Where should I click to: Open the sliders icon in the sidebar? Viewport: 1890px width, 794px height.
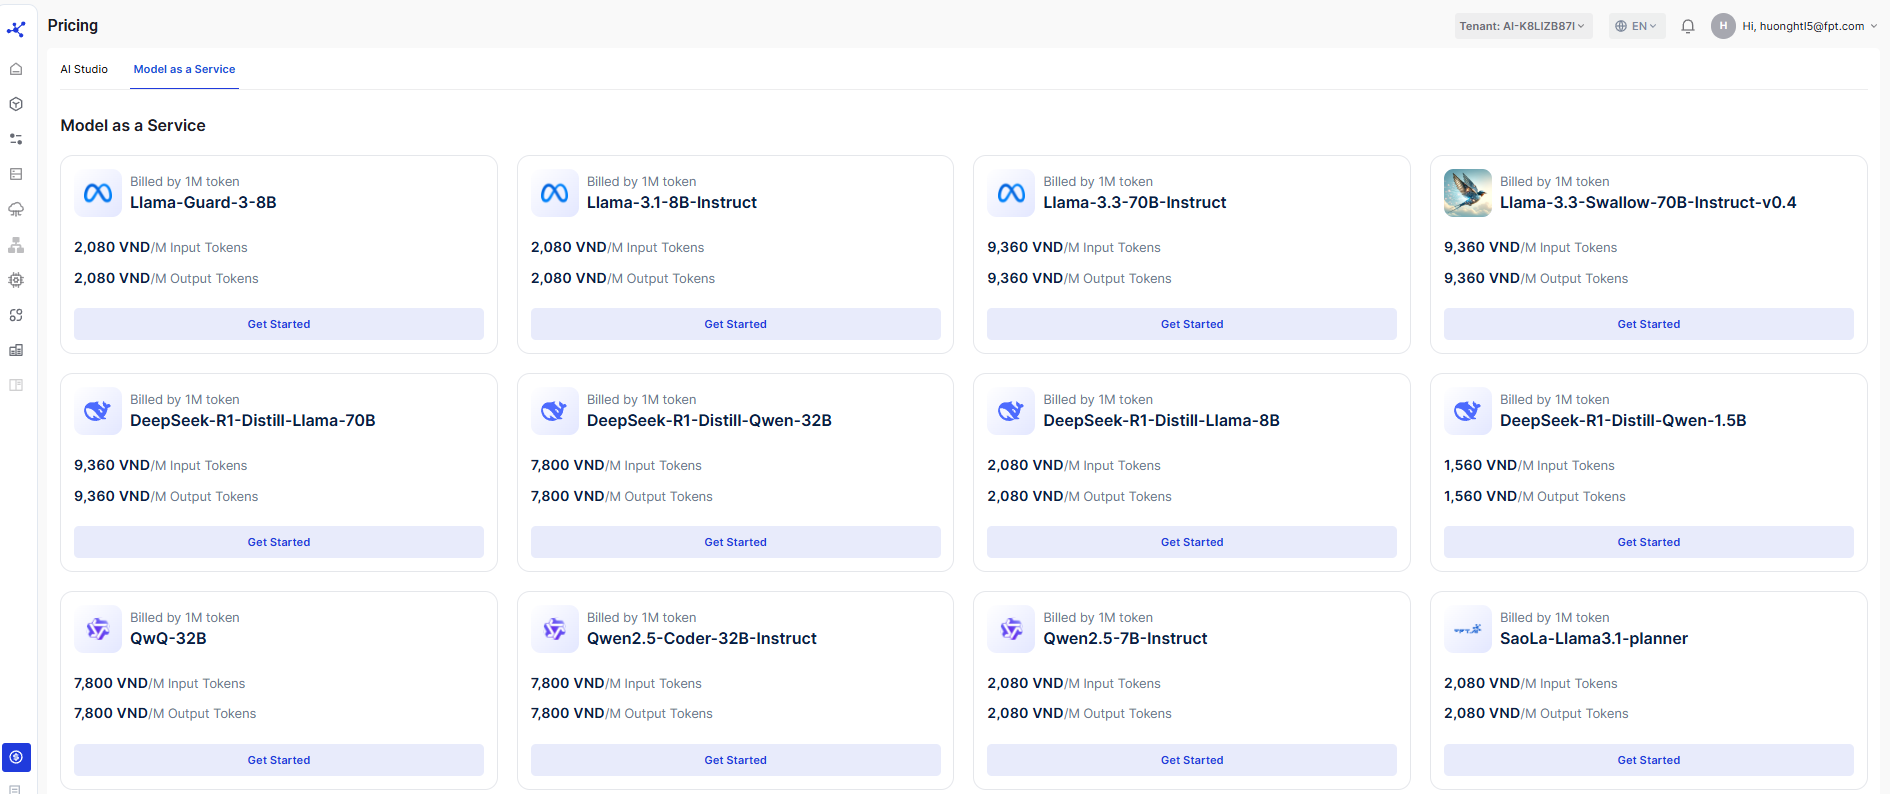(16, 139)
